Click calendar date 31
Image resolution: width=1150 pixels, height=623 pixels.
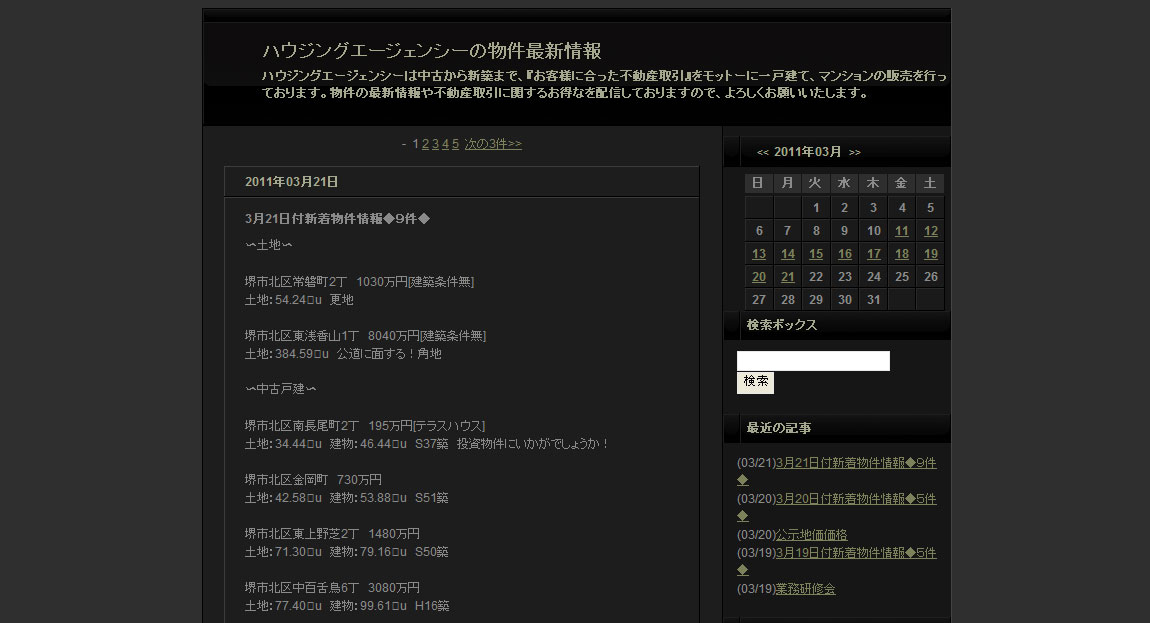point(874,299)
